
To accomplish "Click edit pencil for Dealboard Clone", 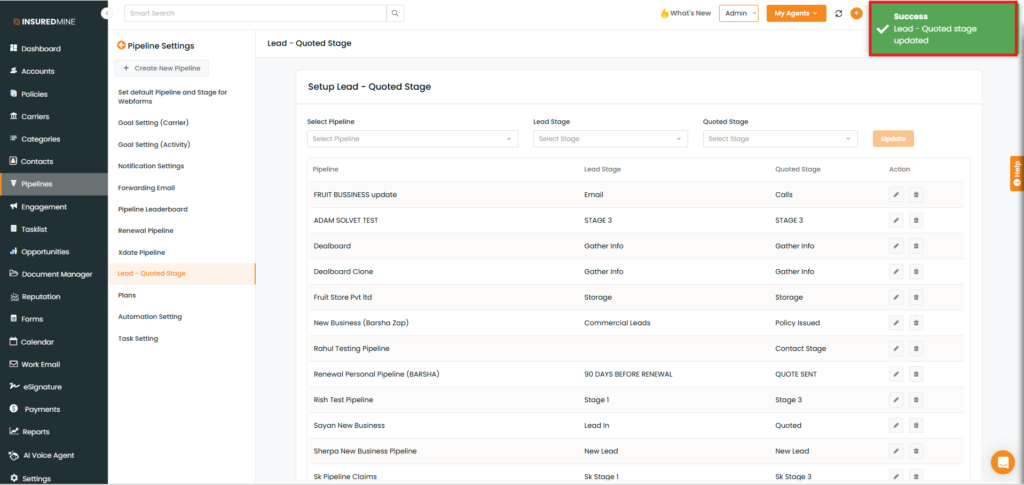I will [896, 271].
